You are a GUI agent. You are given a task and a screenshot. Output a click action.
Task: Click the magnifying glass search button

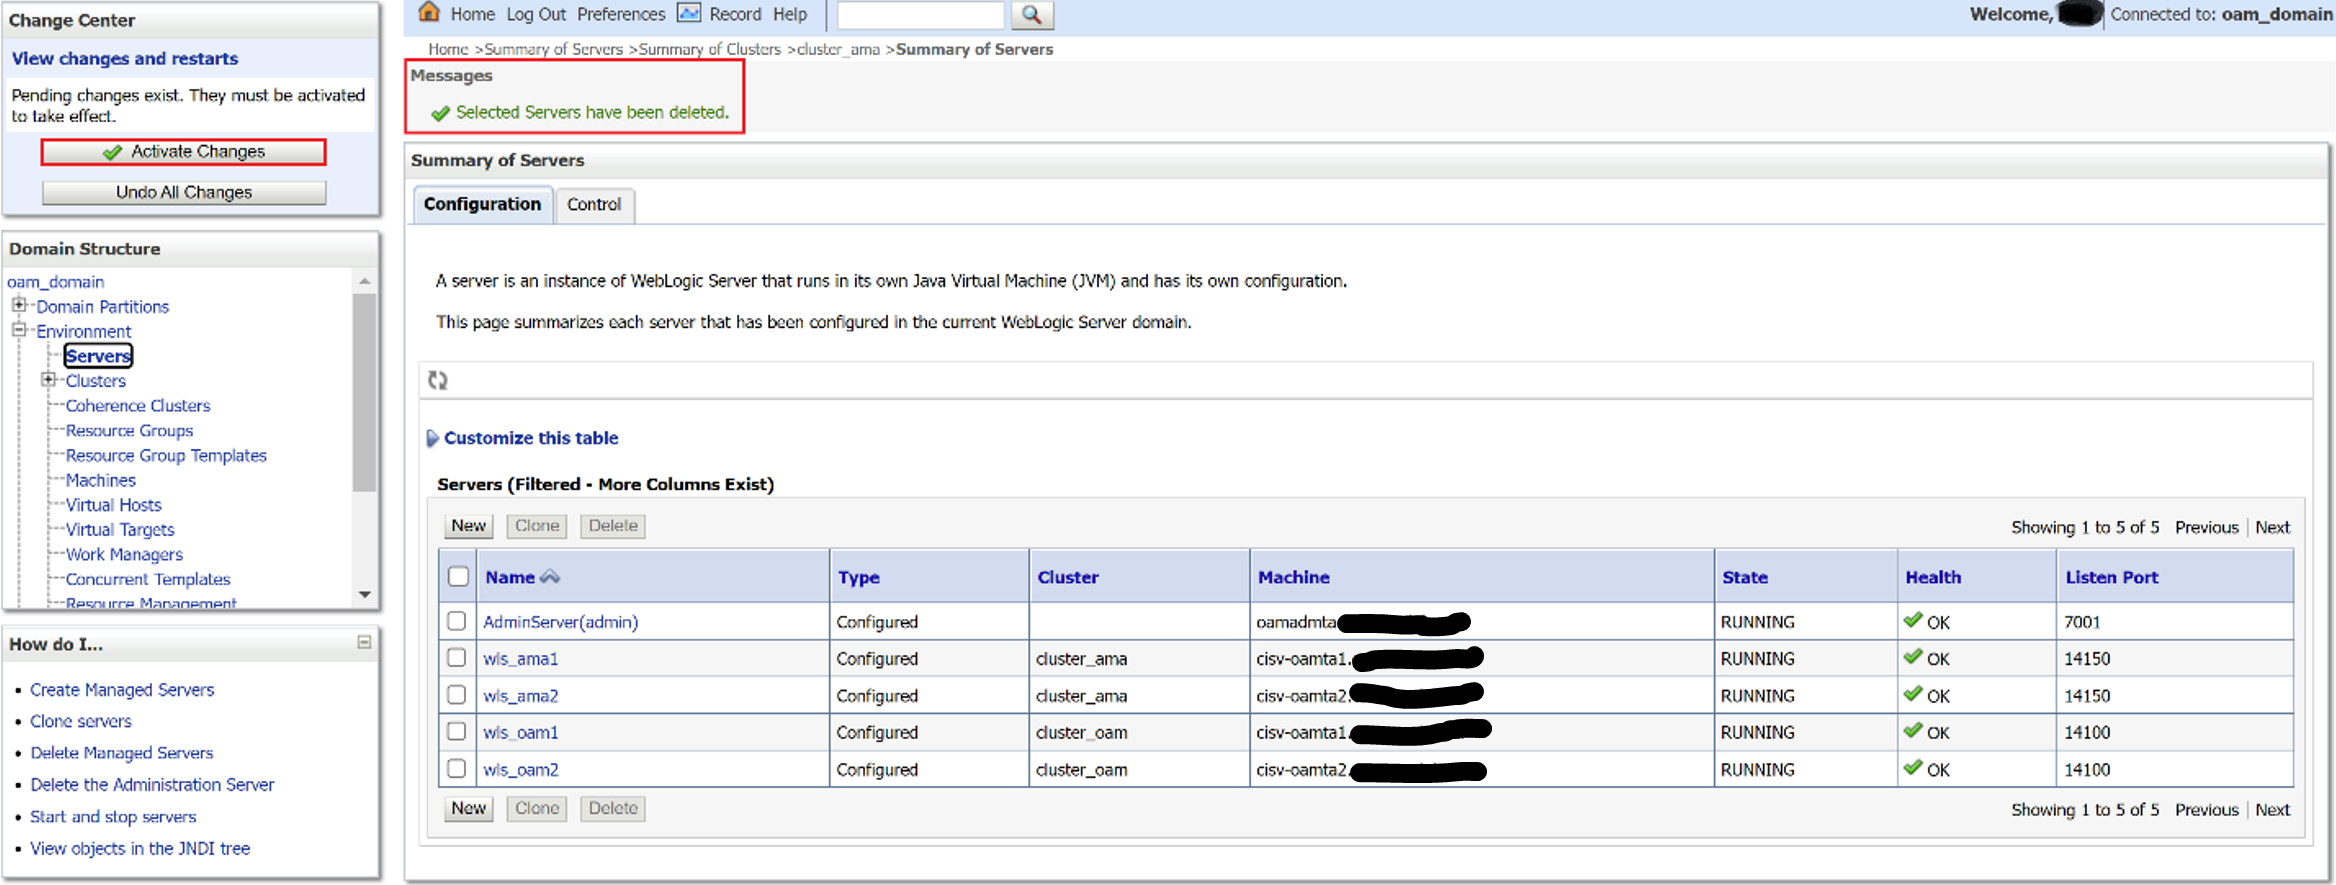pos(1032,15)
